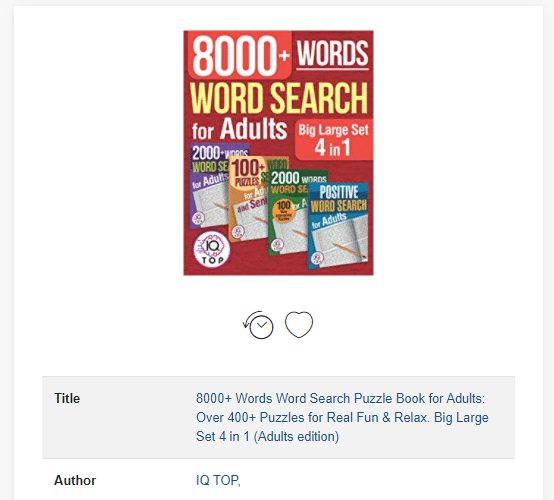Screen dimensions: 554x500
Task: Click the gray Title row background
Action: click(278, 417)
